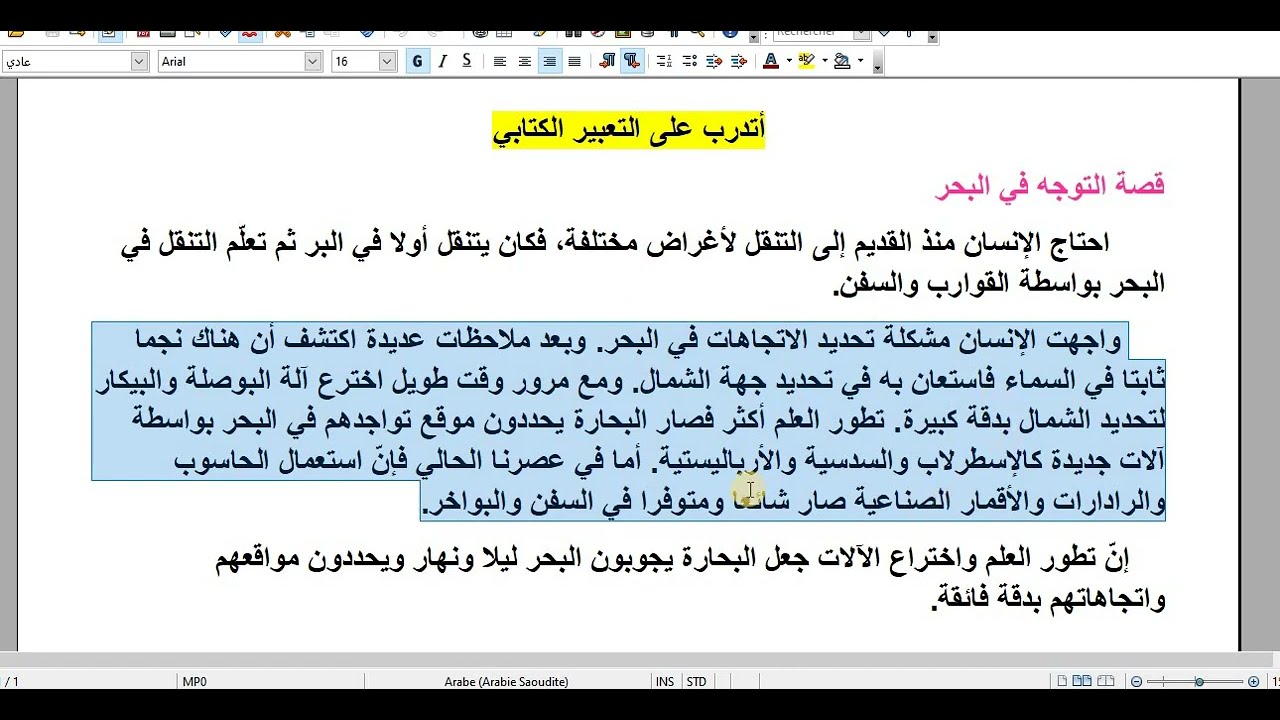This screenshot has height=720, width=1280.
Task: Run the spelling check icon
Action: click(x=225, y=33)
